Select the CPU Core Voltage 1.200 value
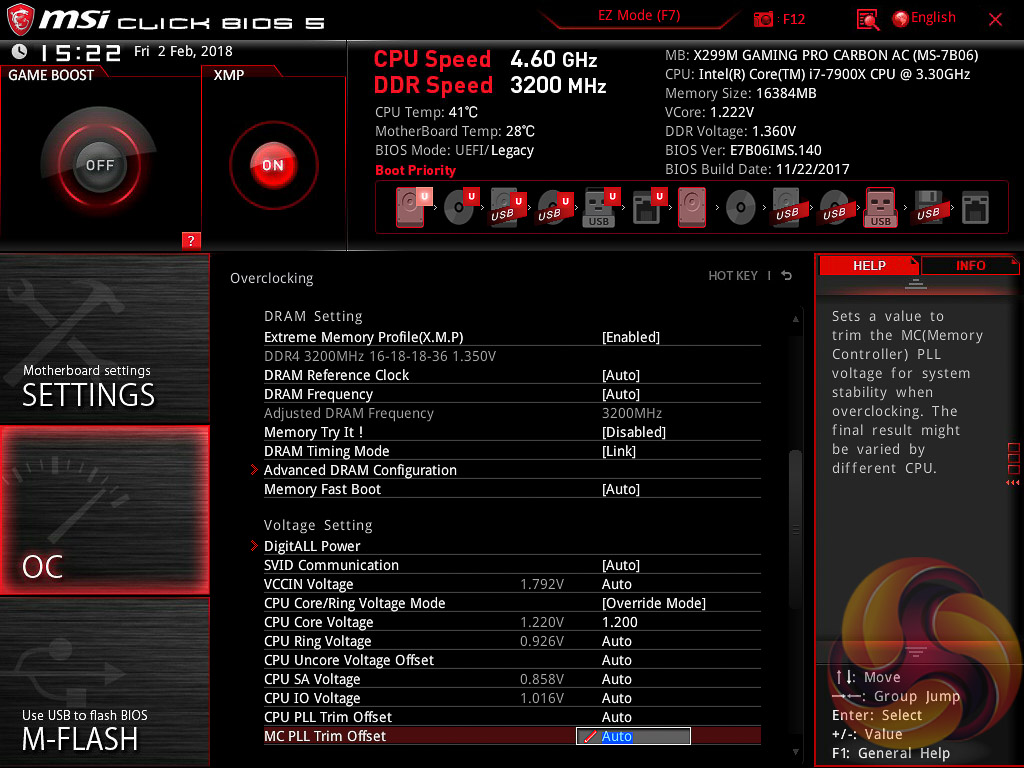This screenshot has height=768, width=1024. (619, 622)
